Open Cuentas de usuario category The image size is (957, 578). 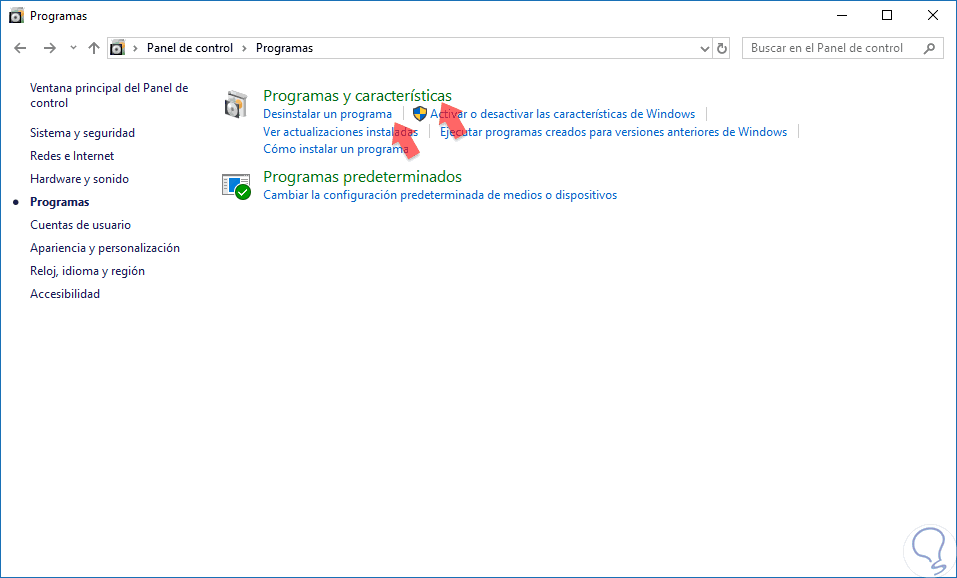tap(81, 225)
